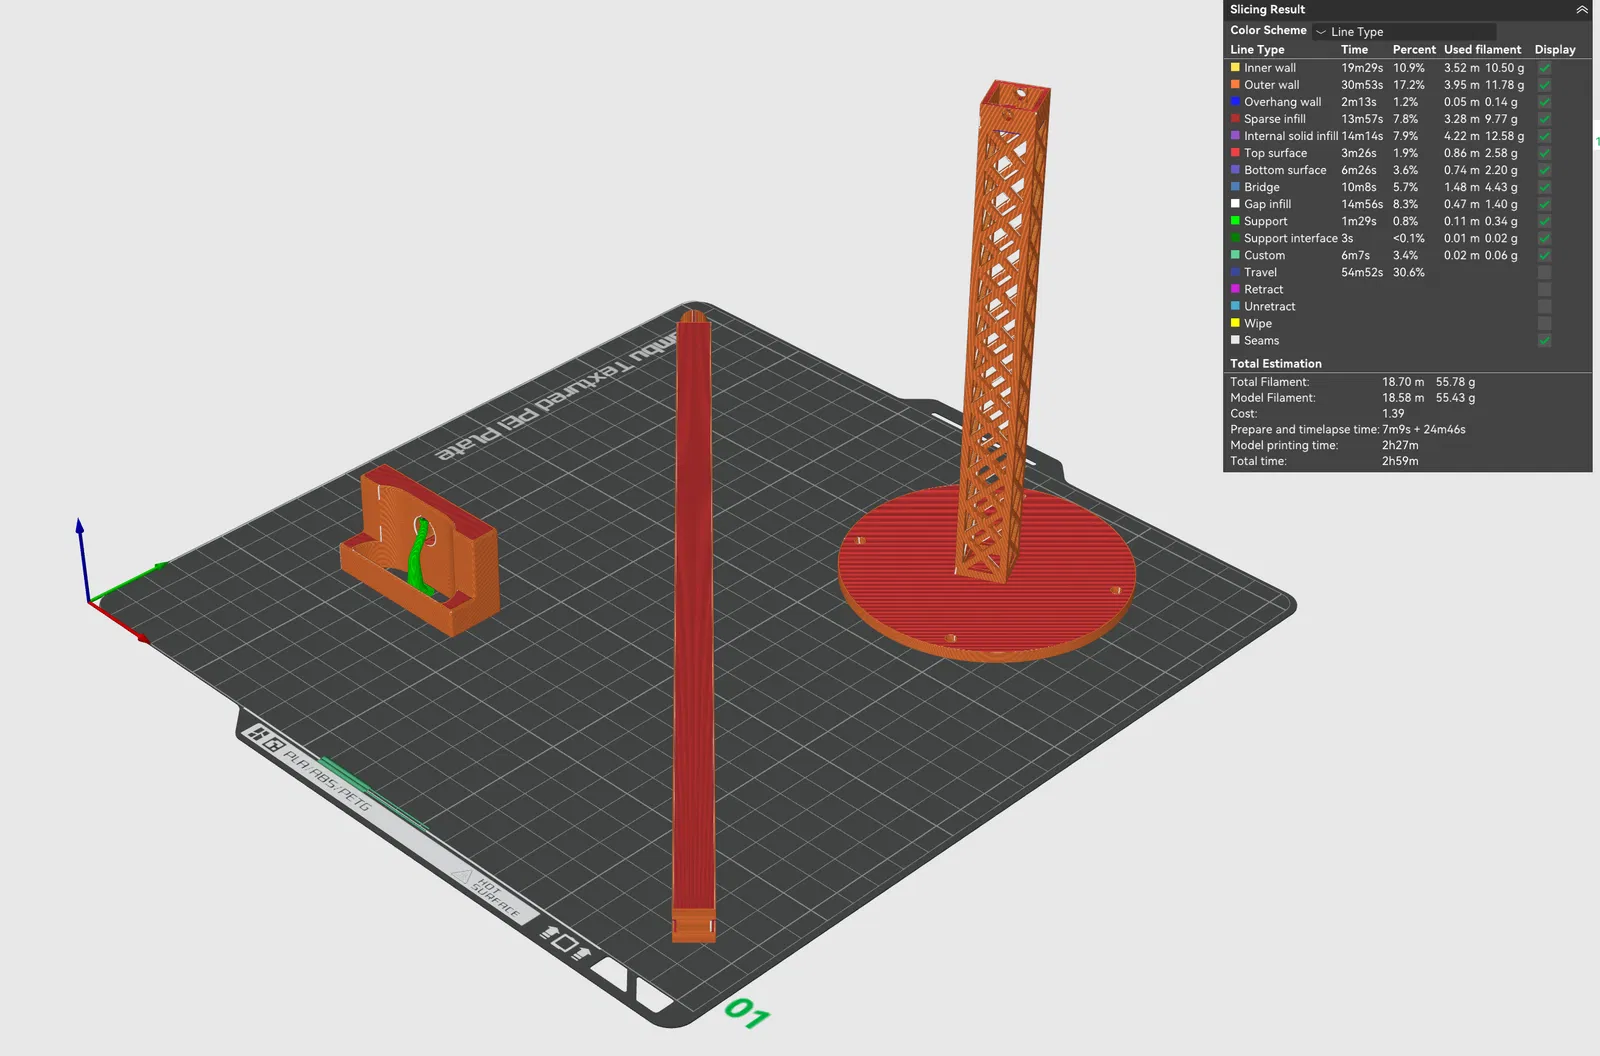Screen dimensions: 1600x1056
Task: Click the orange Outer wall color swatch
Action: pyautogui.click(x=1235, y=85)
